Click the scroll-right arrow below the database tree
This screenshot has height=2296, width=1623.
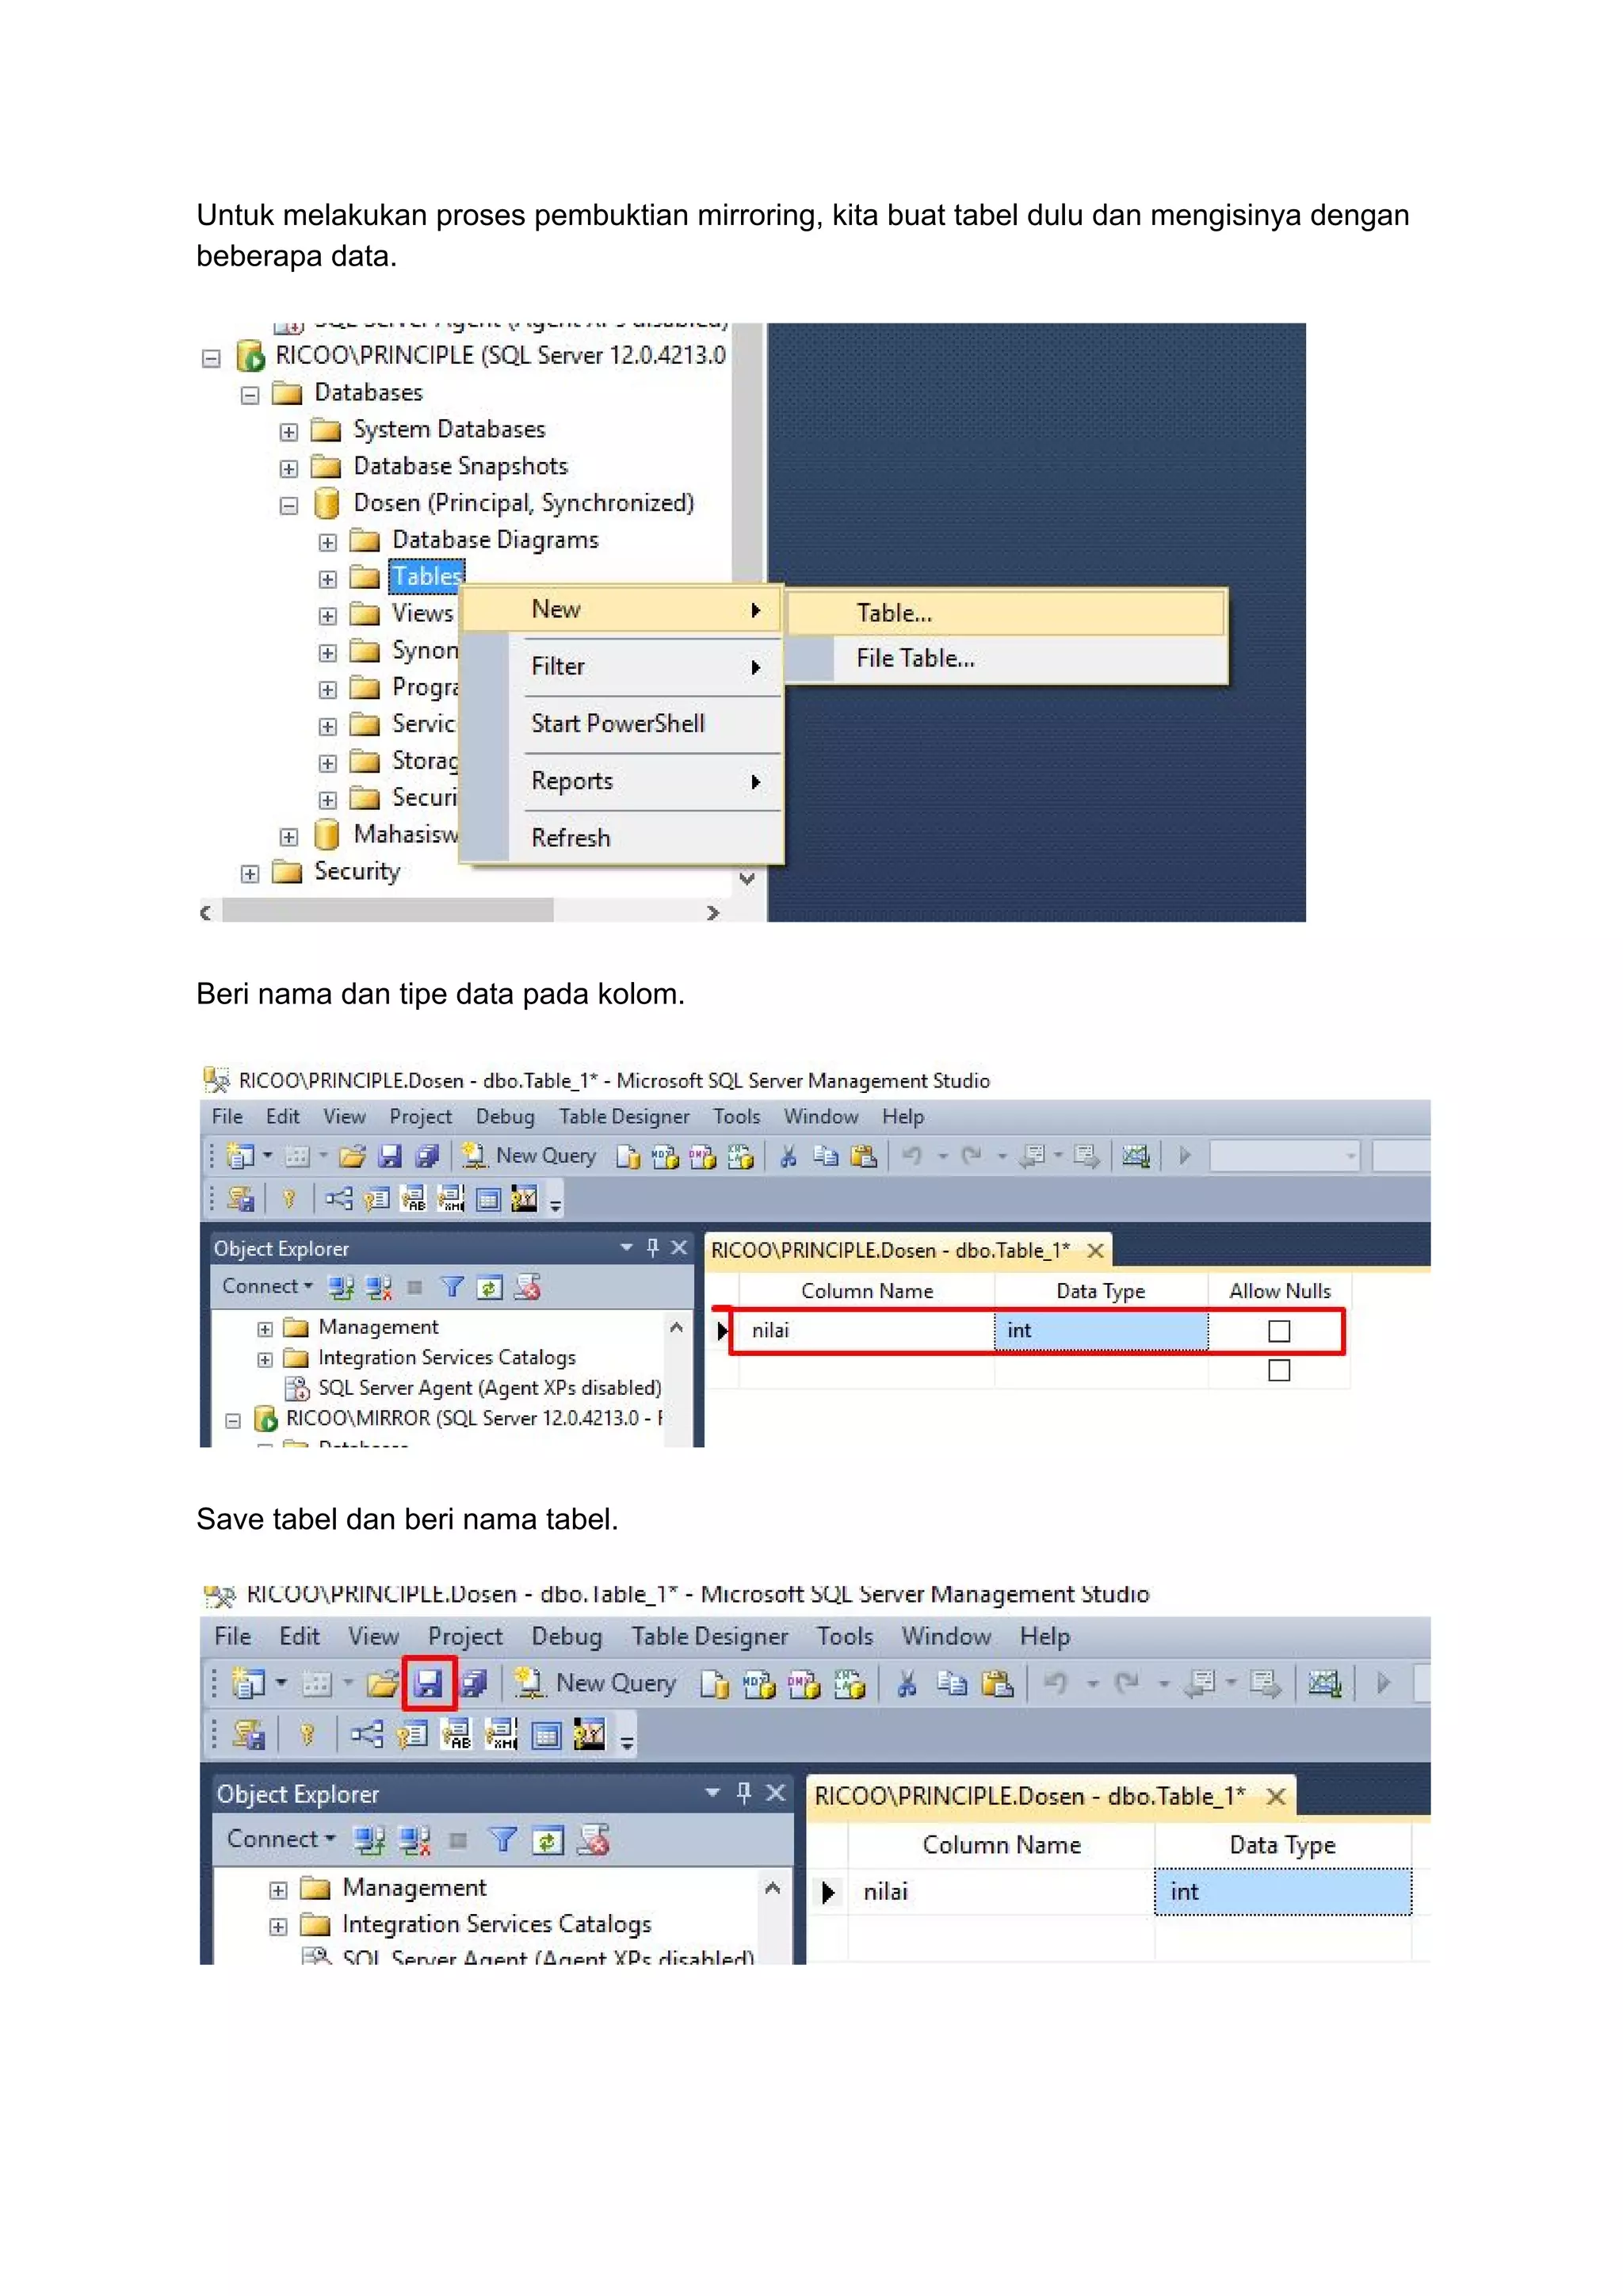[x=712, y=913]
